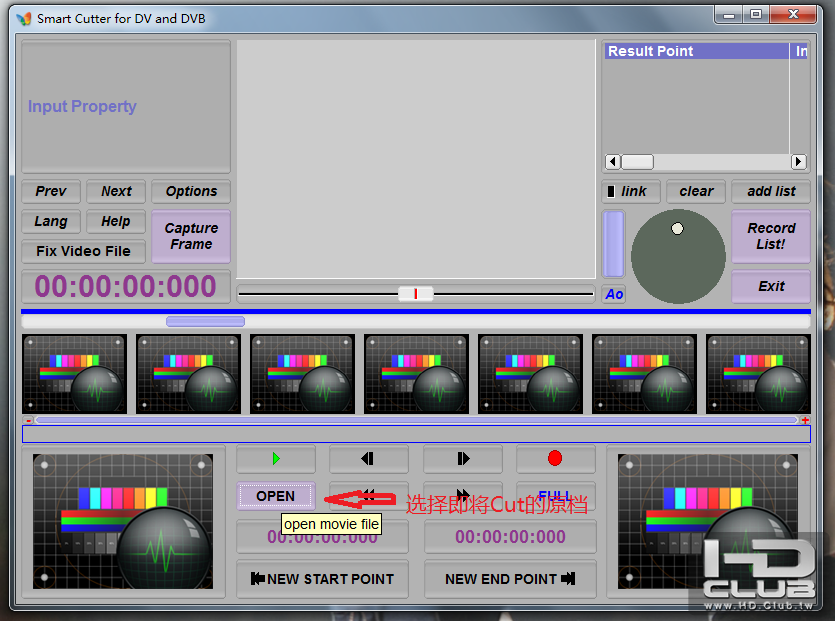Click the Result Point list scrollbar thumb
This screenshot has height=621, width=835.
[637, 161]
